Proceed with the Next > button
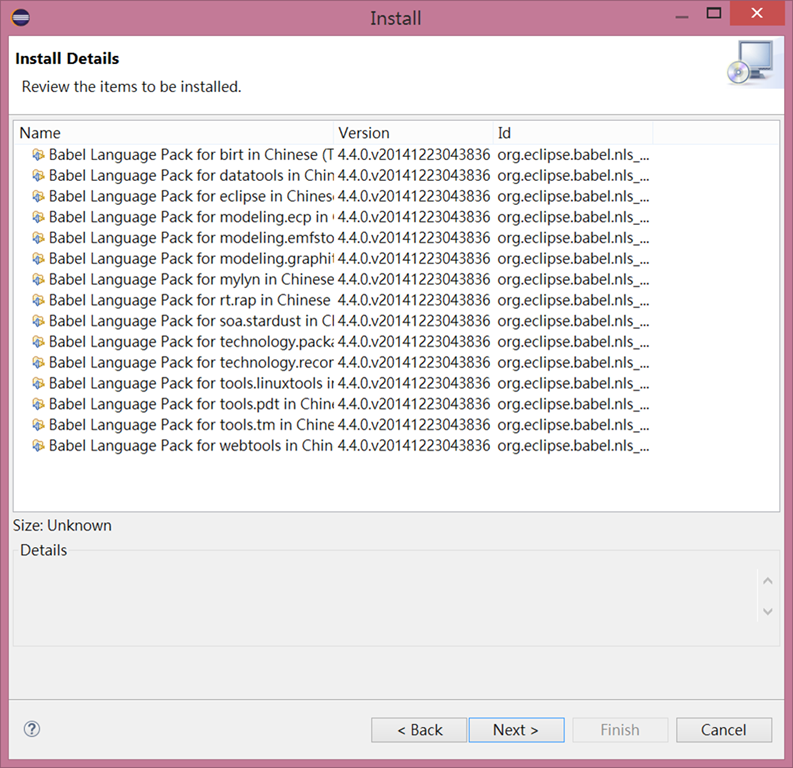Viewport: 793px width, 768px height. pos(516,730)
